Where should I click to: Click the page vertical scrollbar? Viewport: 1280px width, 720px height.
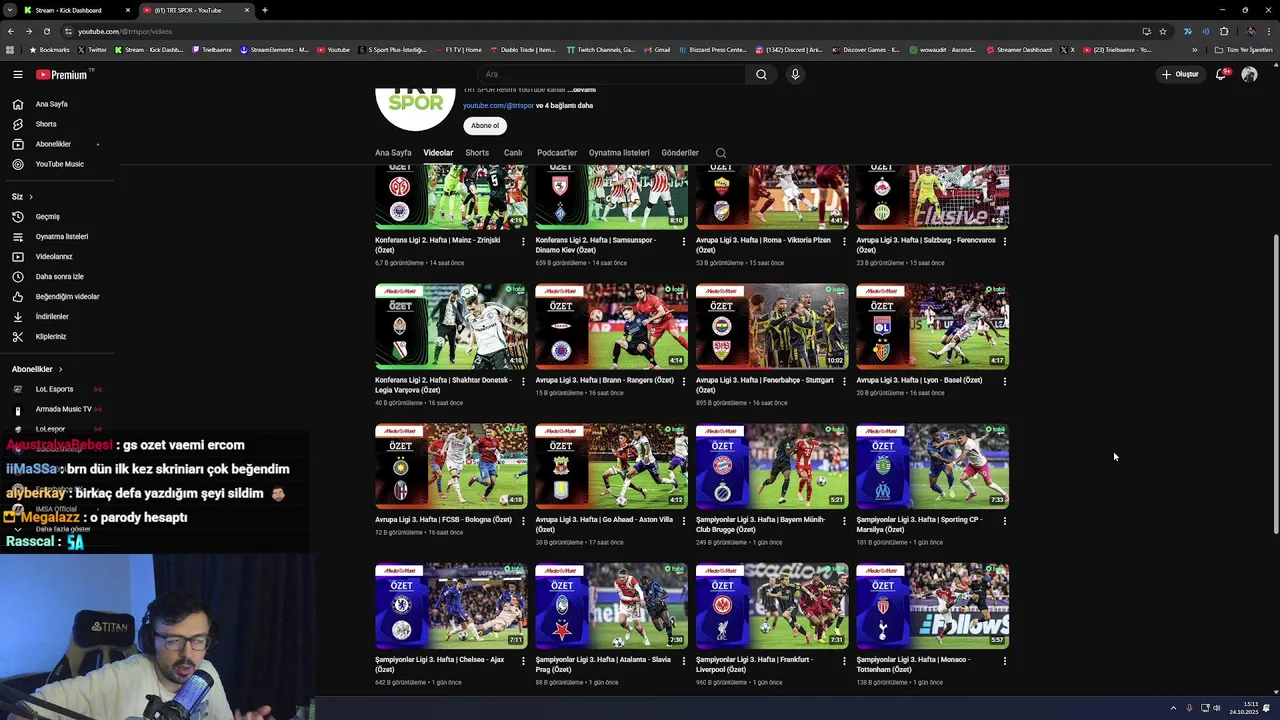[x=1275, y=385]
